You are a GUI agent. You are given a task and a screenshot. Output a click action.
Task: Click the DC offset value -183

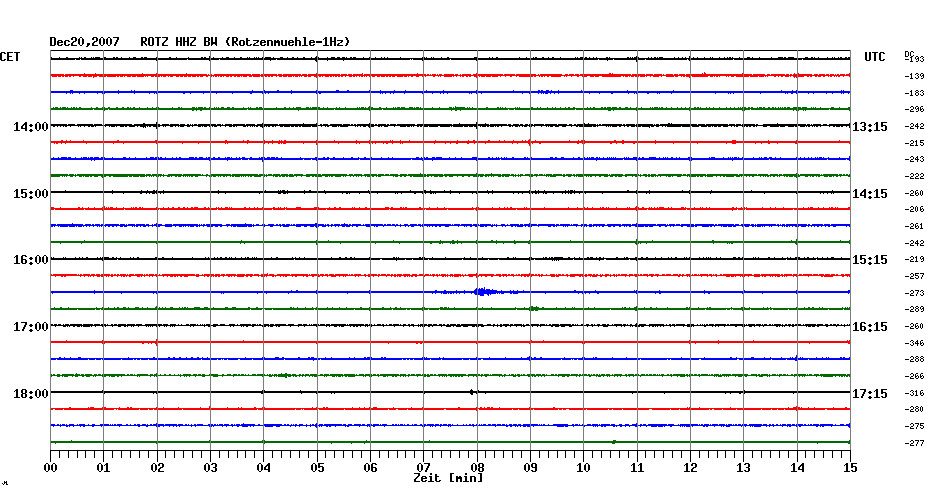914,93
